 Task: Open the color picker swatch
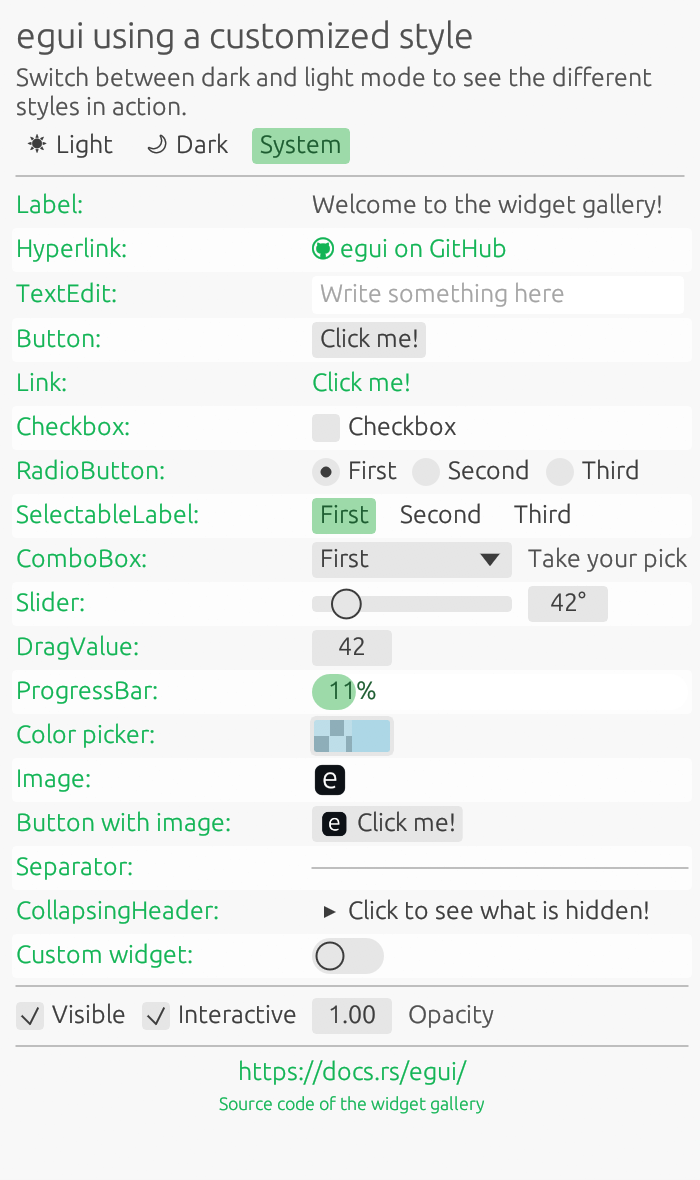click(x=352, y=735)
